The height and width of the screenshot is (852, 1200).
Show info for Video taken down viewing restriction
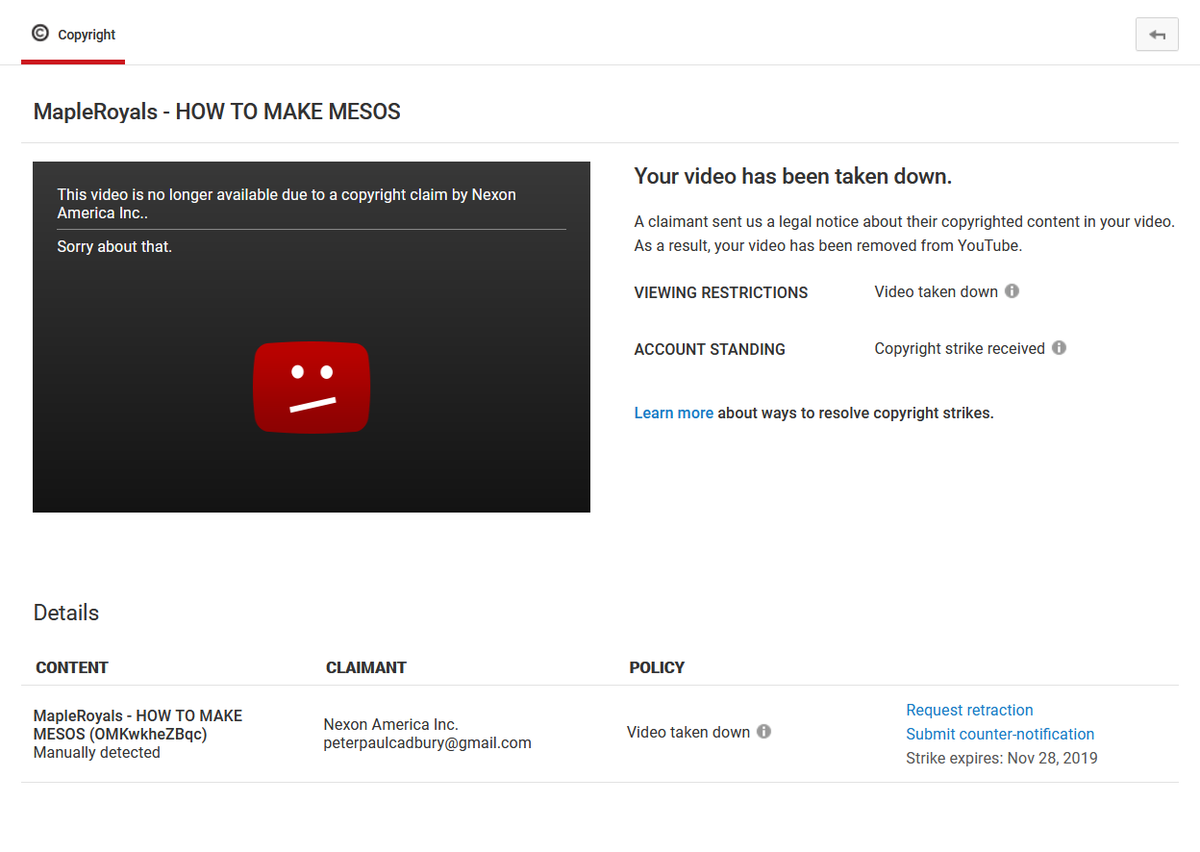coord(1012,291)
